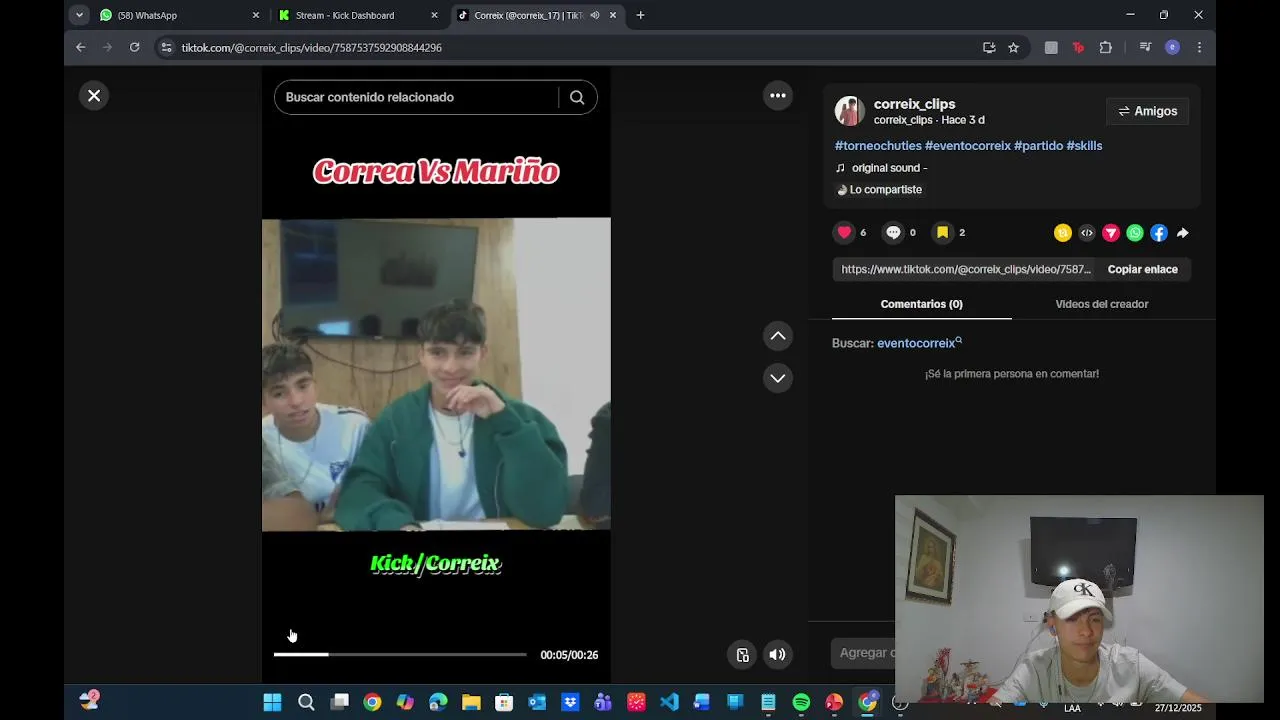The image size is (1280, 720).
Task: Click the timestamp text 'Hace 3 d'
Action: click(x=963, y=120)
